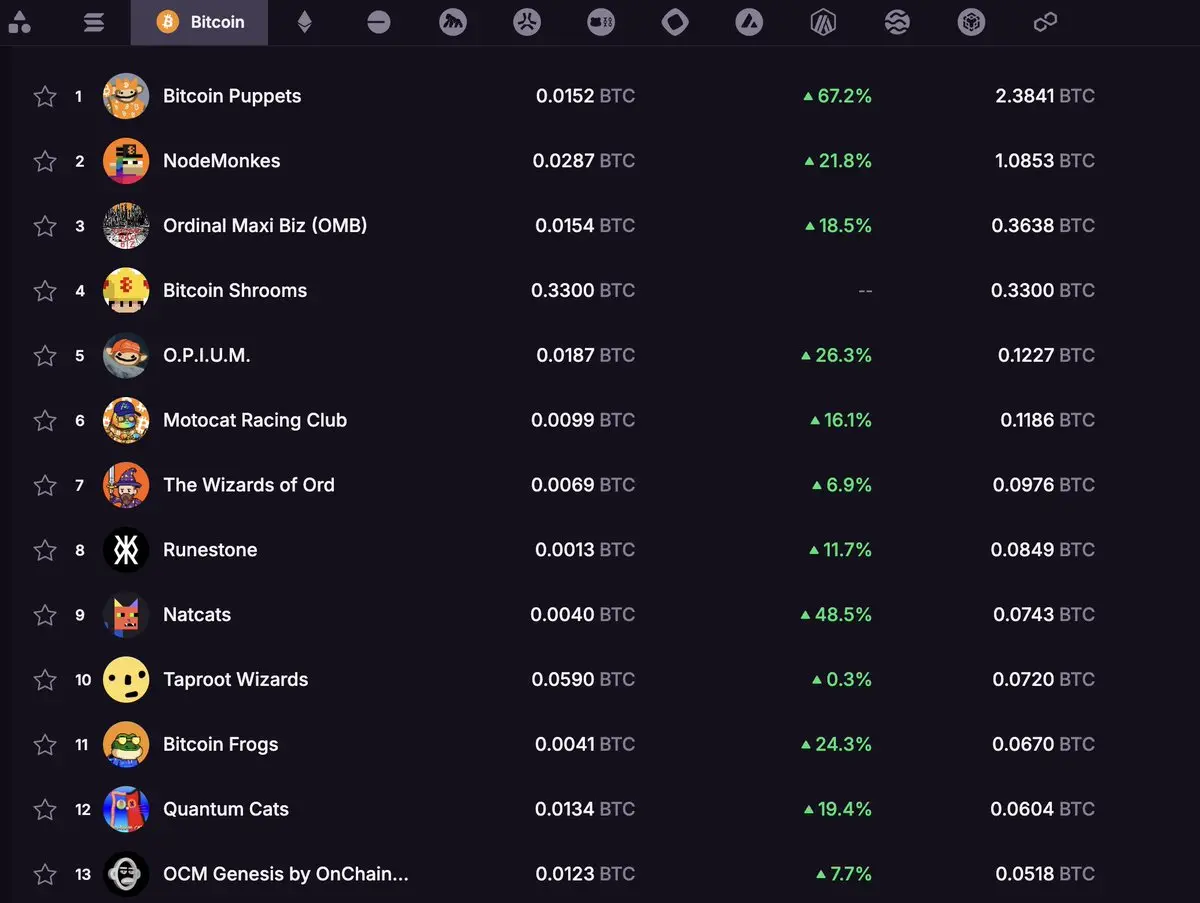Open the BNB chain tab

[x=971, y=22]
